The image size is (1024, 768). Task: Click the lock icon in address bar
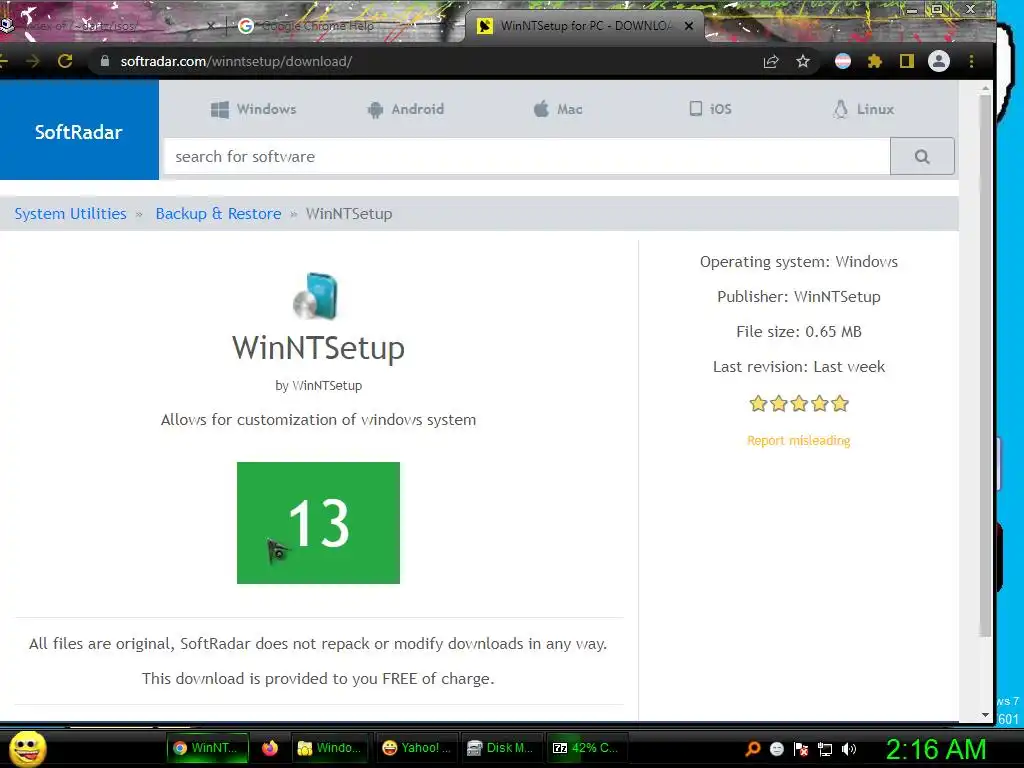[x=104, y=61]
